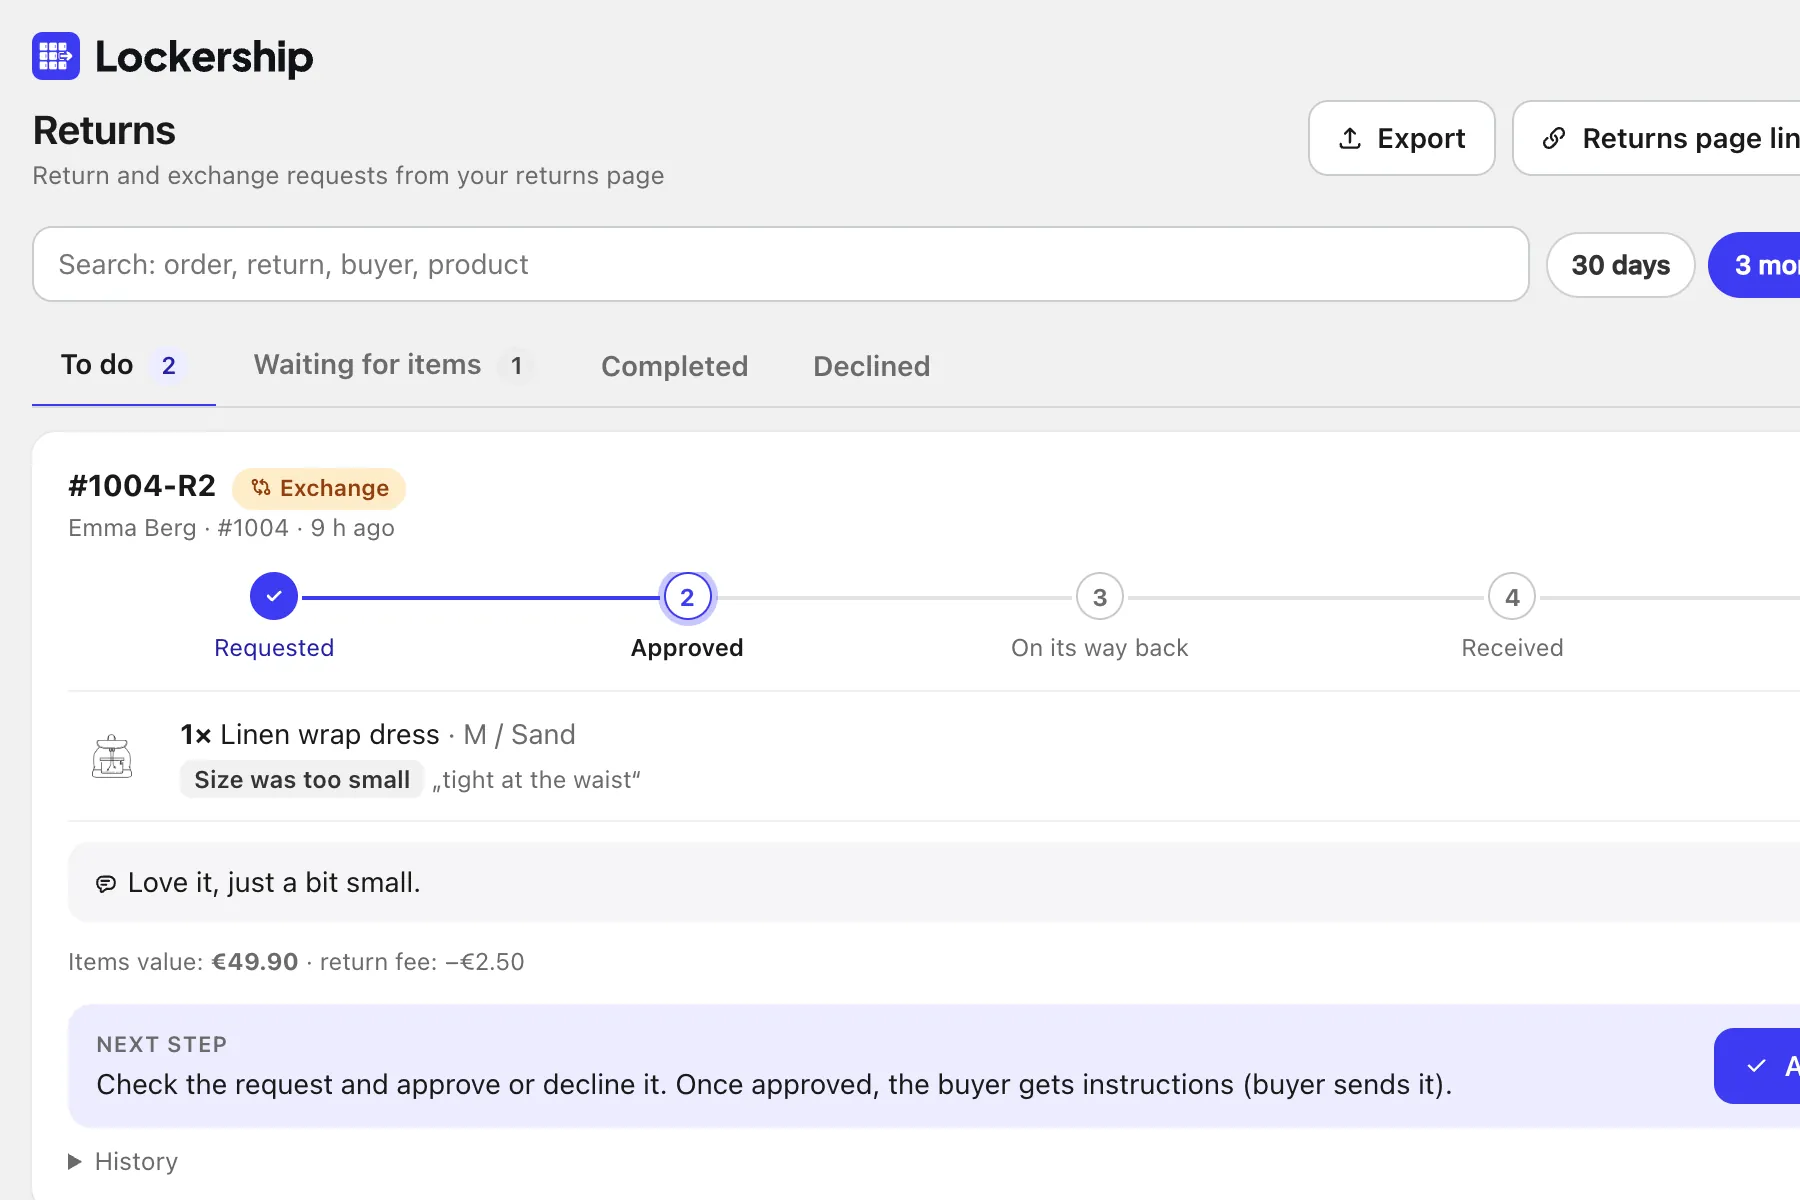
Task: Click the Exchange arrows icon in badge
Action: tap(261, 488)
